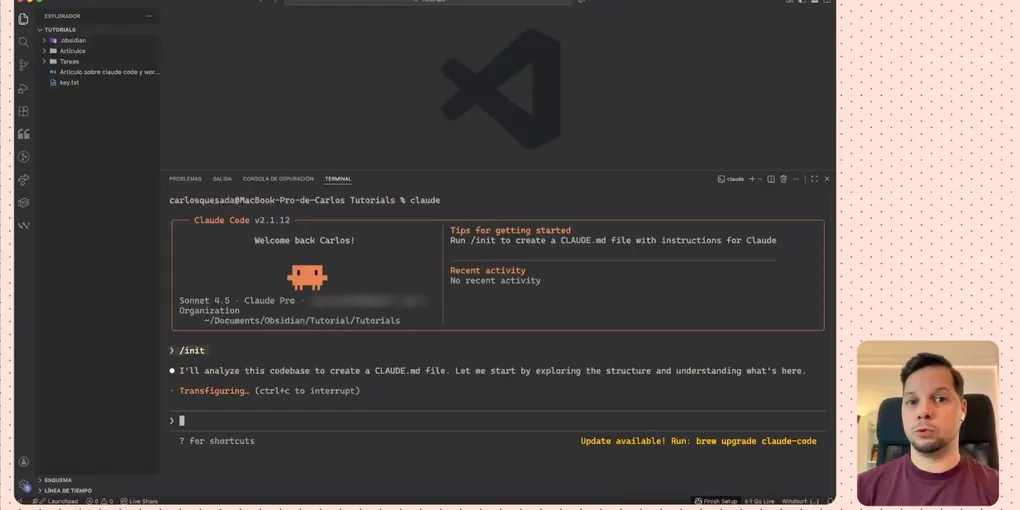Click the 'Claude Code v2.1.12' box title
This screenshot has width=1020, height=510.
(x=242, y=221)
